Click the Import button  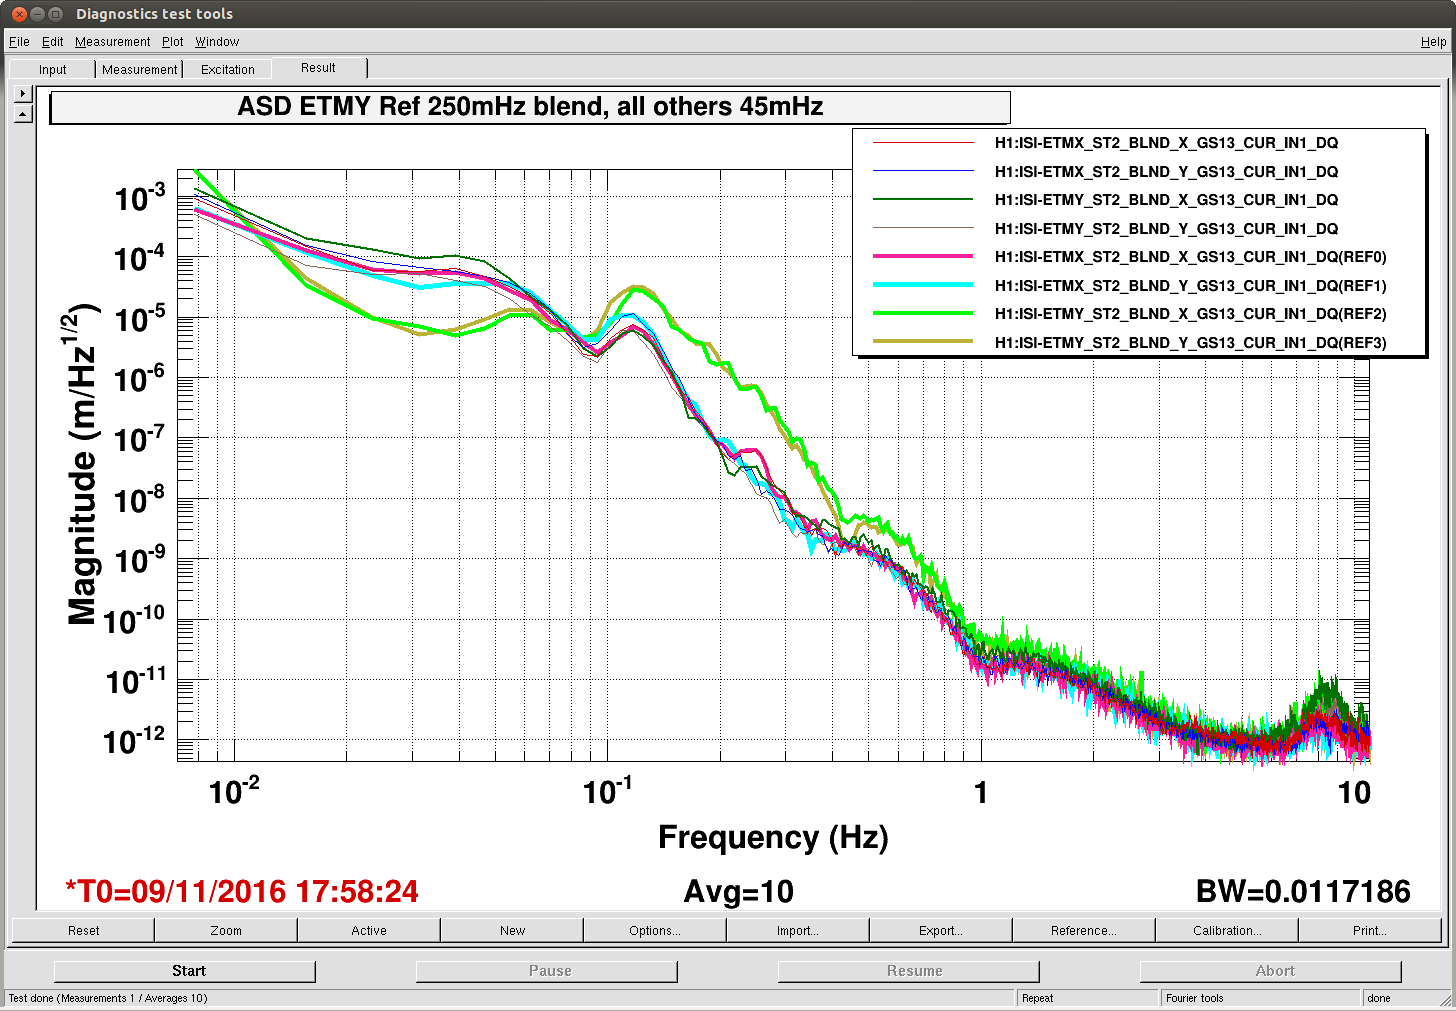pyautogui.click(x=798, y=930)
